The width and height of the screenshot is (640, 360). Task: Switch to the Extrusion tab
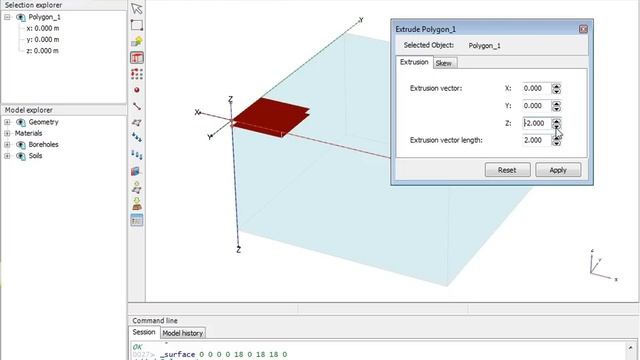click(x=414, y=62)
